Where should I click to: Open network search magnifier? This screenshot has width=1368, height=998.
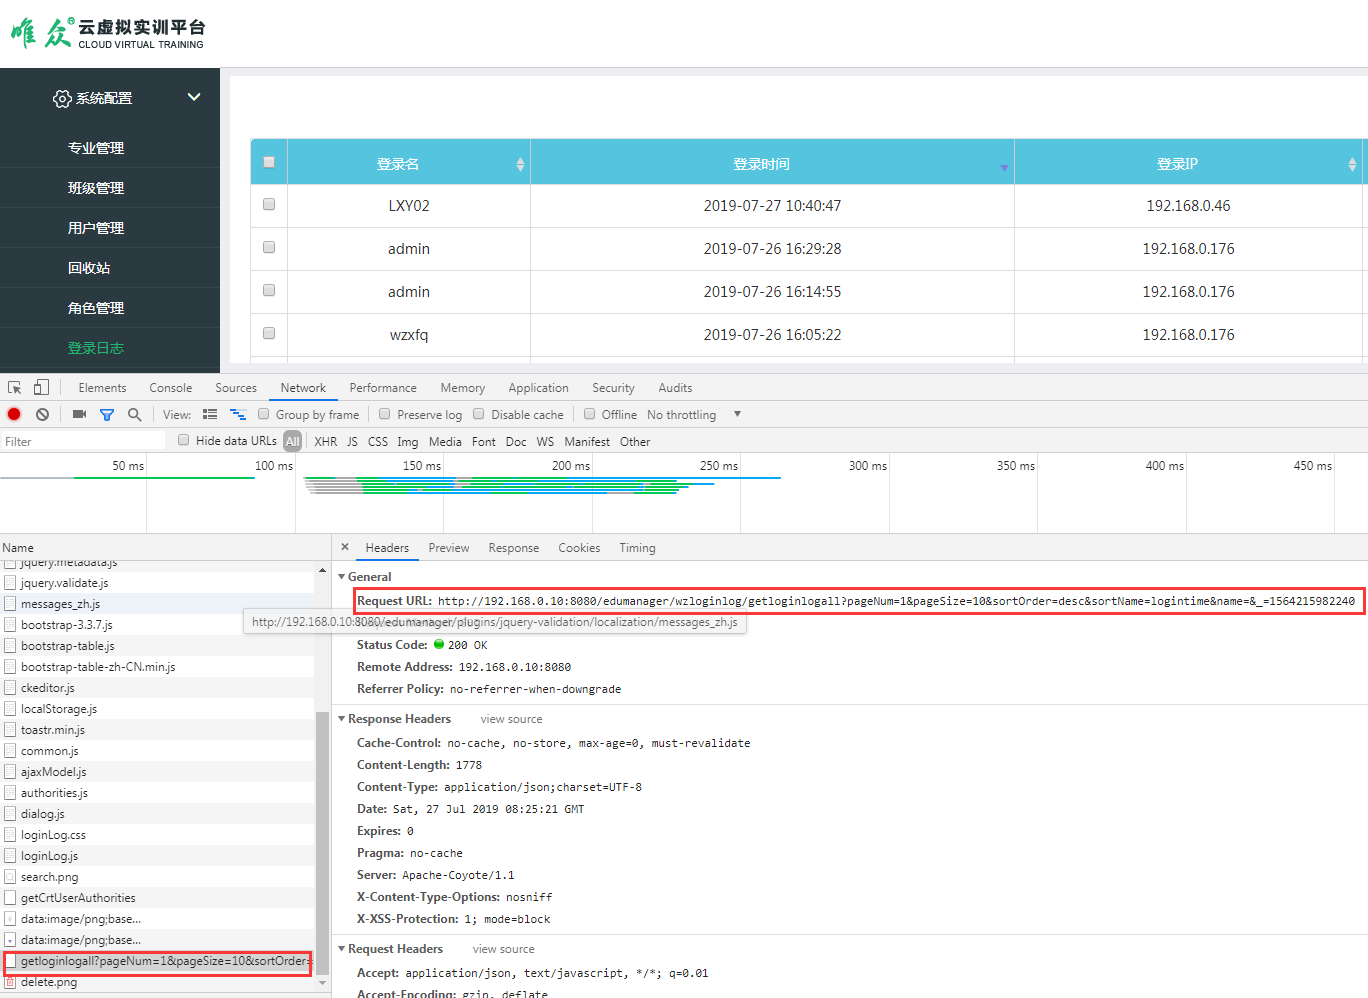134,415
